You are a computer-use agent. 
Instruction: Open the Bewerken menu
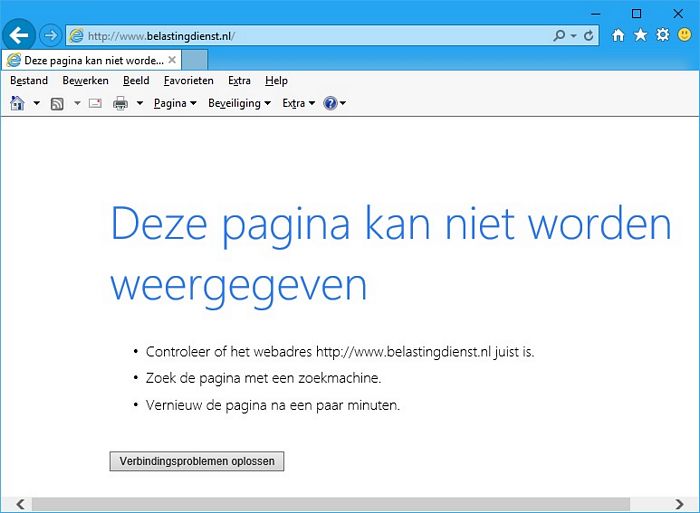85,81
